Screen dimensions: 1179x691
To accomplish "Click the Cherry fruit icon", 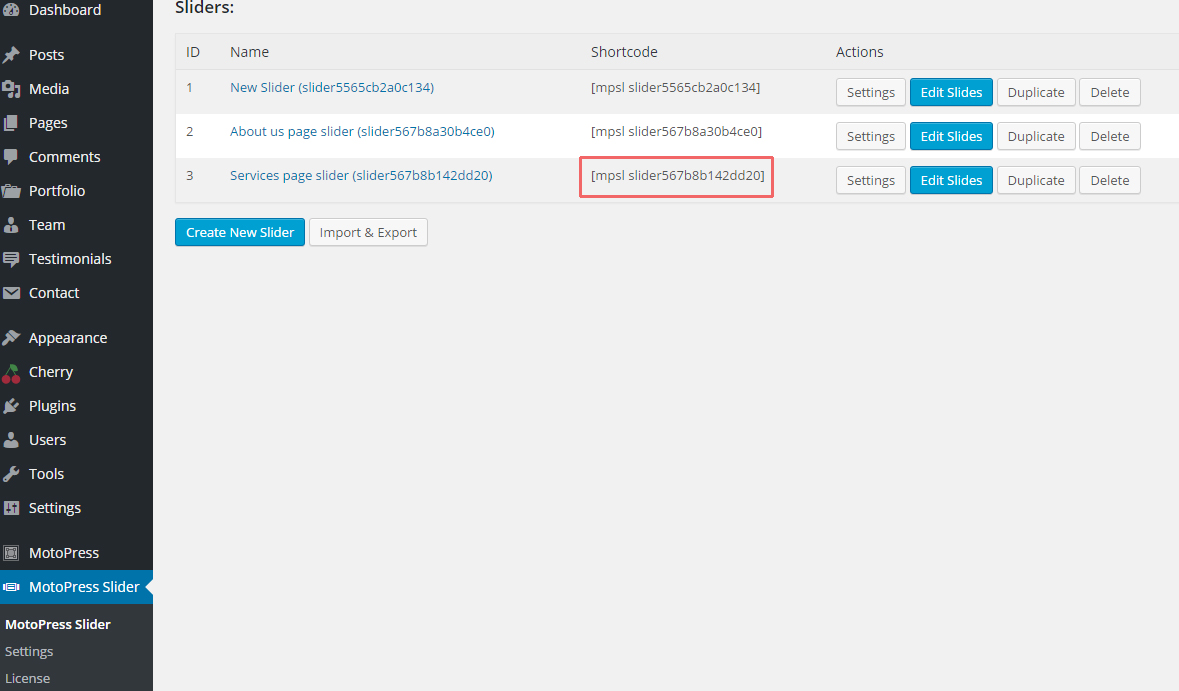I will click(11, 372).
